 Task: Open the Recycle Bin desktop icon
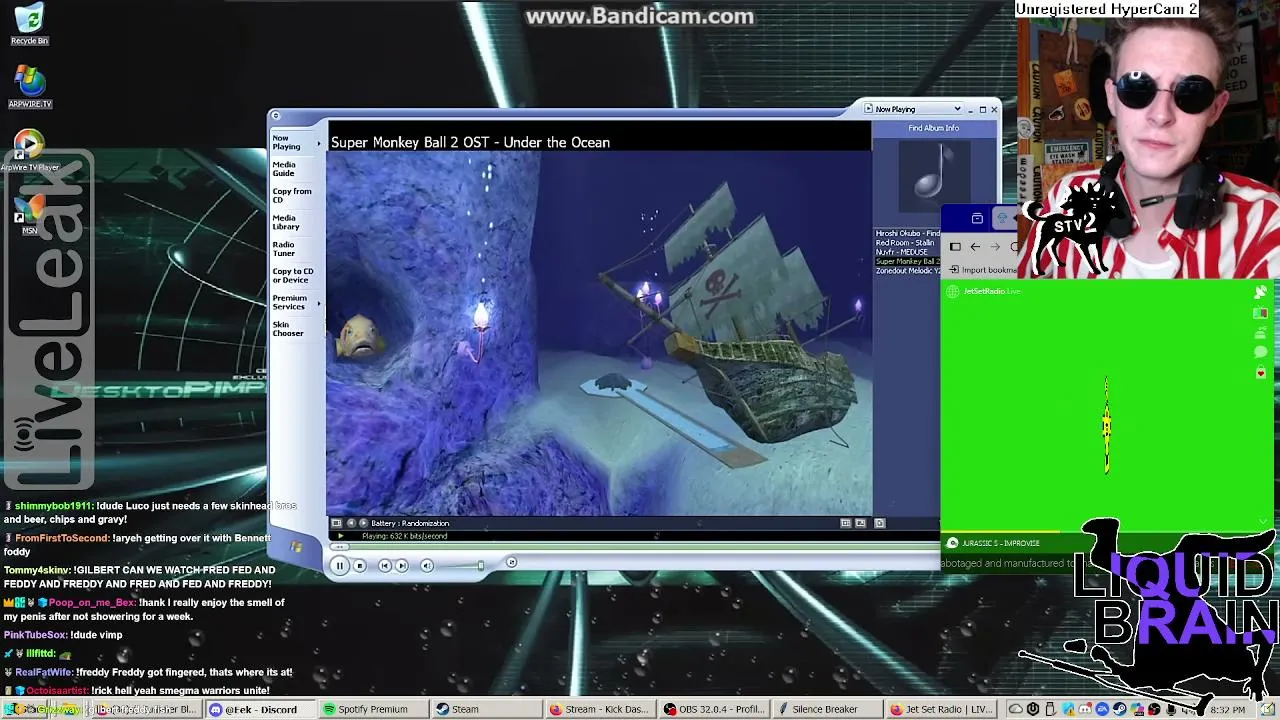[x=29, y=25]
